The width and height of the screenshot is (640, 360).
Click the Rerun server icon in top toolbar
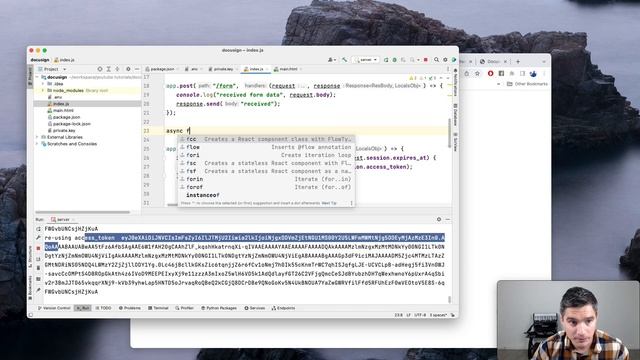386,60
